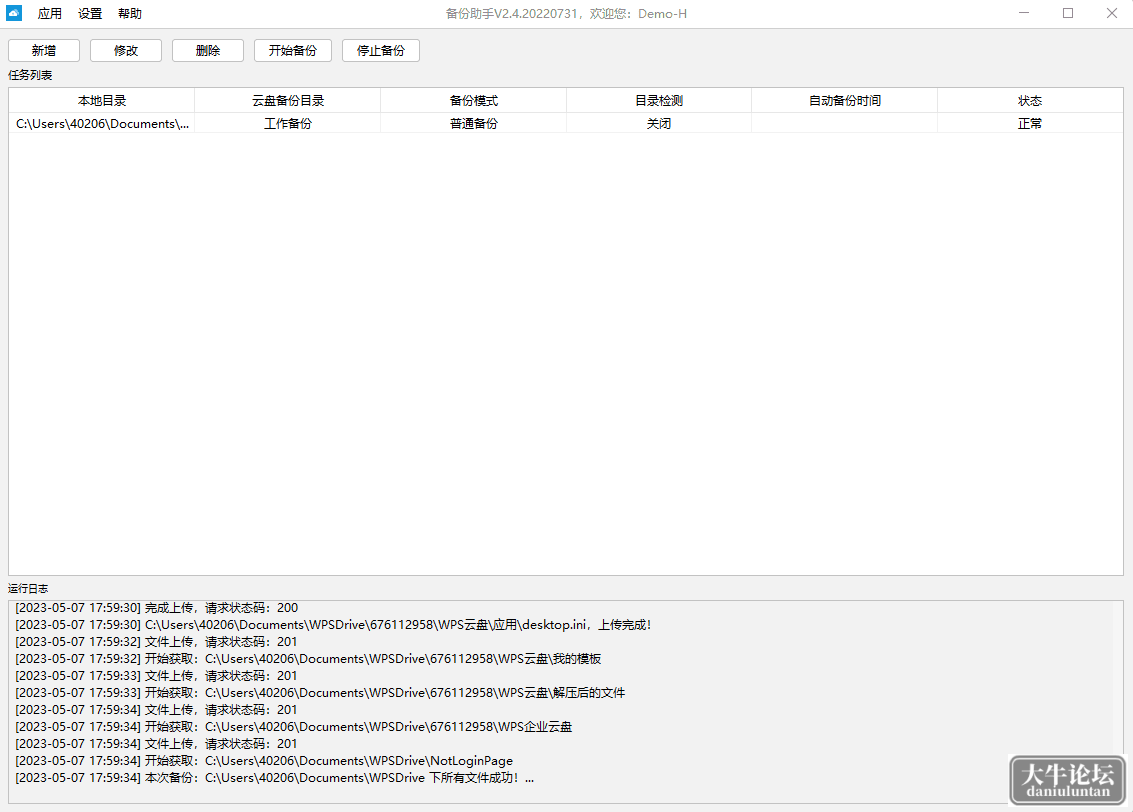This screenshot has width=1133, height=812.
Task: Click the 目录检测 column header
Action: pos(659,100)
